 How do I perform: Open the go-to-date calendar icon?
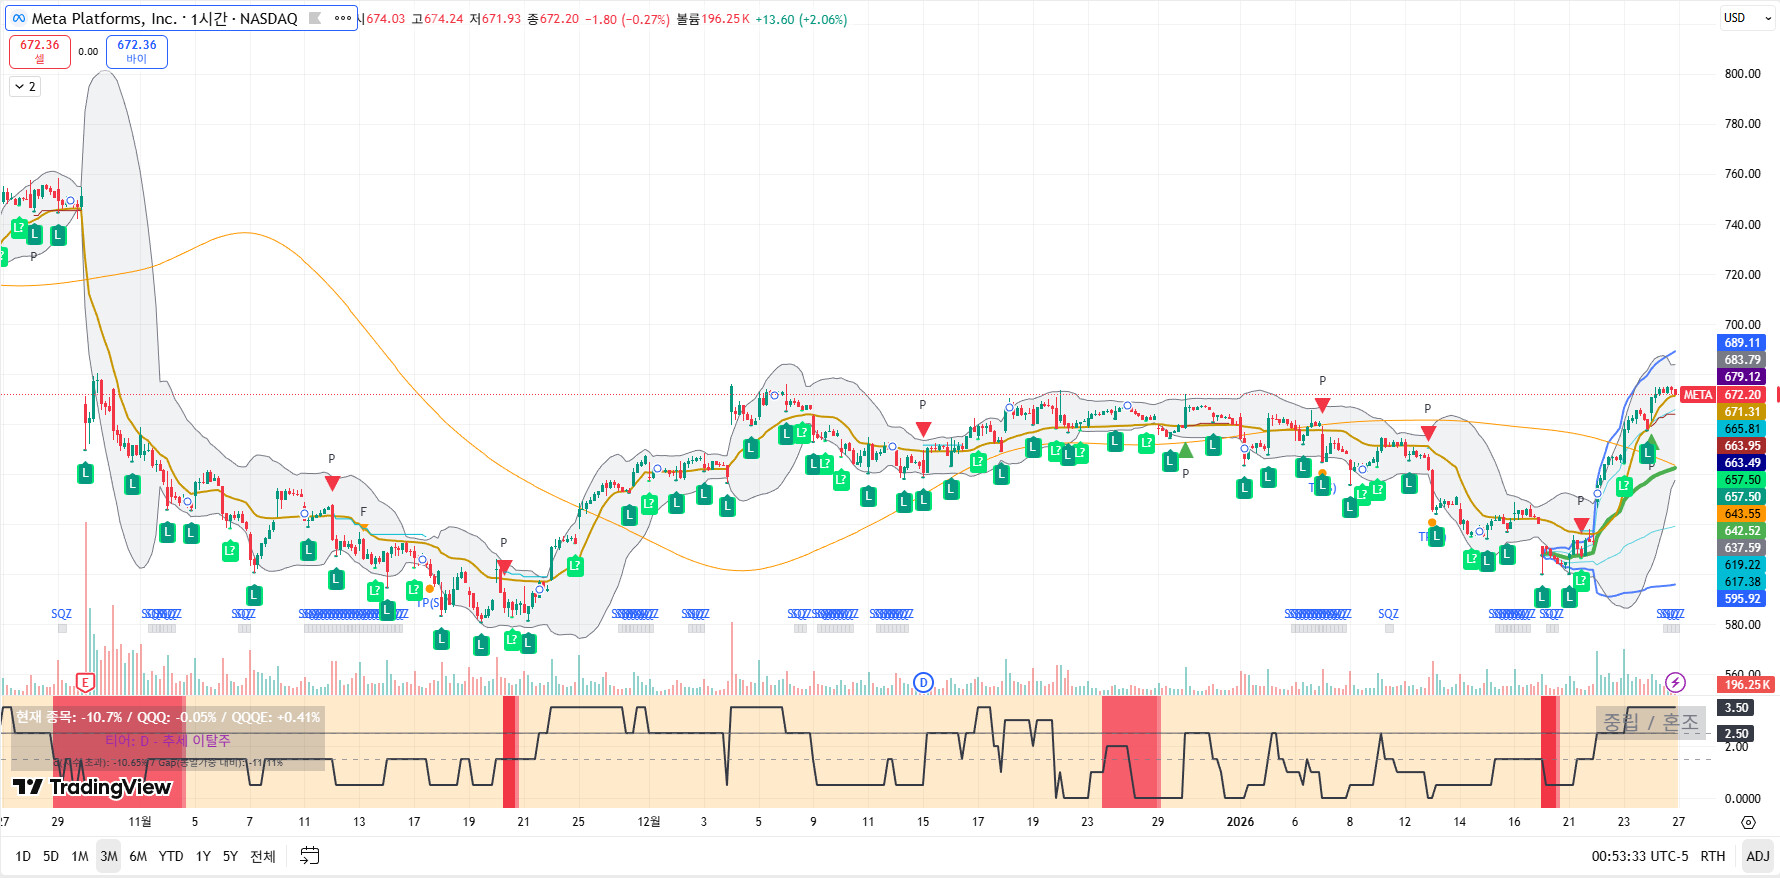tap(310, 856)
